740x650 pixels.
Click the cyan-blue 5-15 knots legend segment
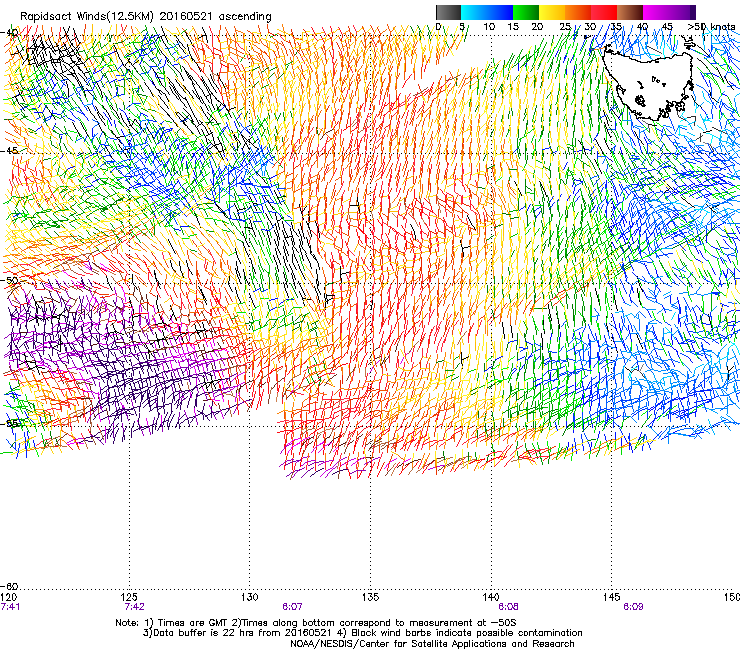coord(487,12)
